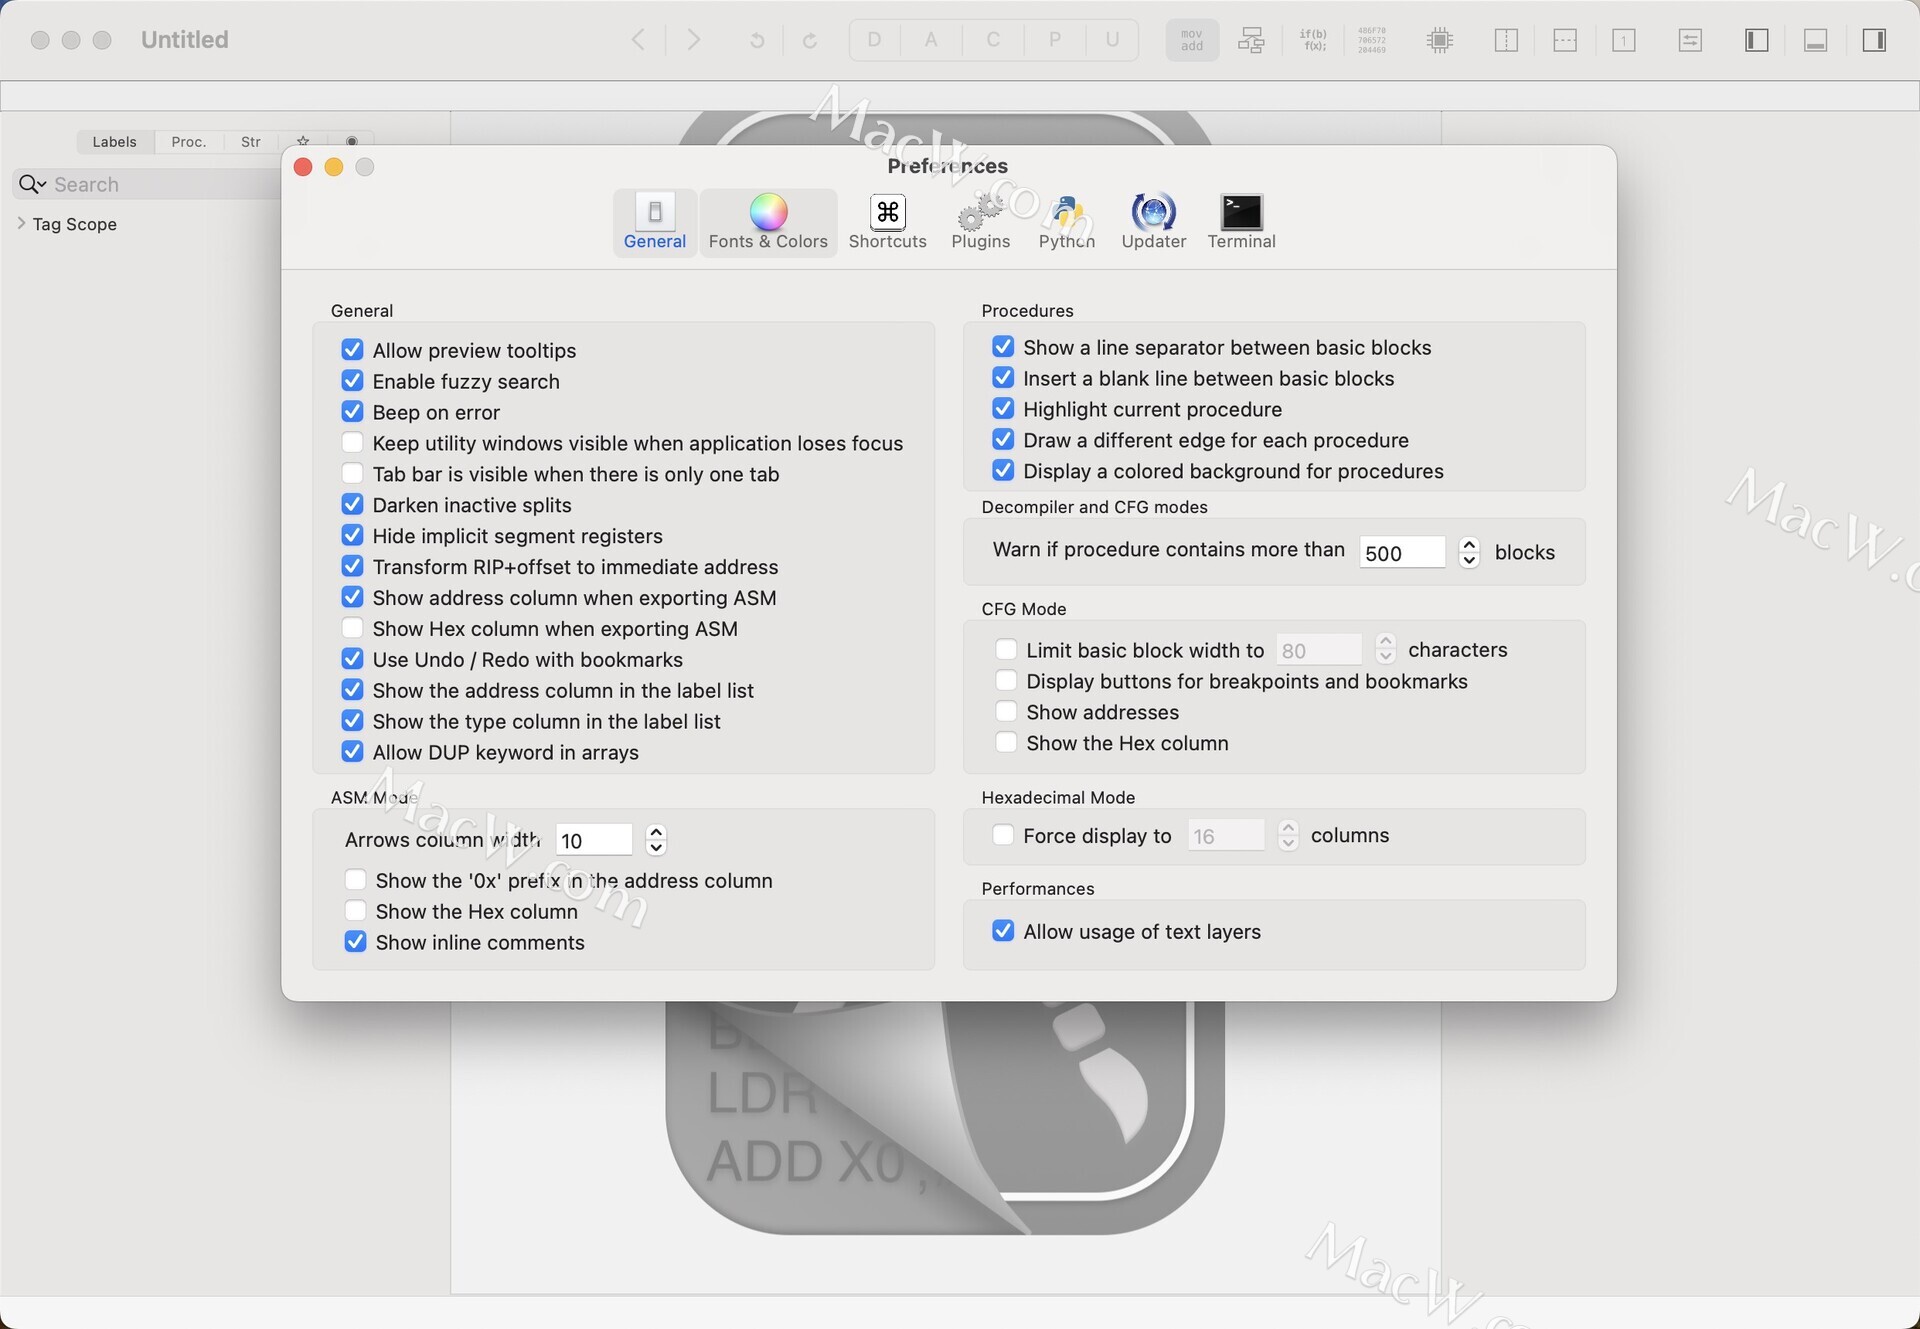Click the navigate back arrow in toolbar

click(638, 40)
